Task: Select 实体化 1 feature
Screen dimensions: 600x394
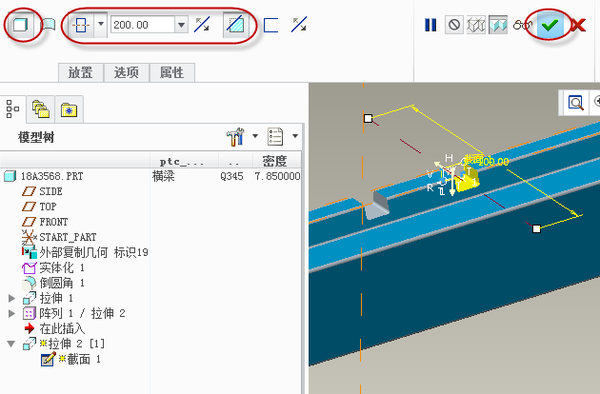Action: (62, 268)
